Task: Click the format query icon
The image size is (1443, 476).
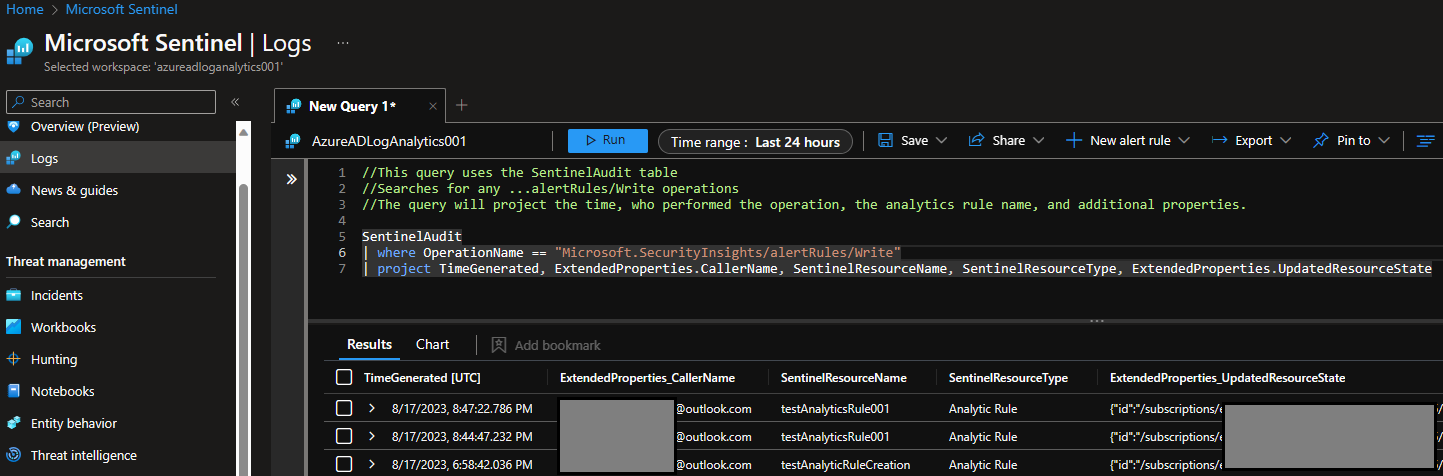Action: click(x=1425, y=141)
